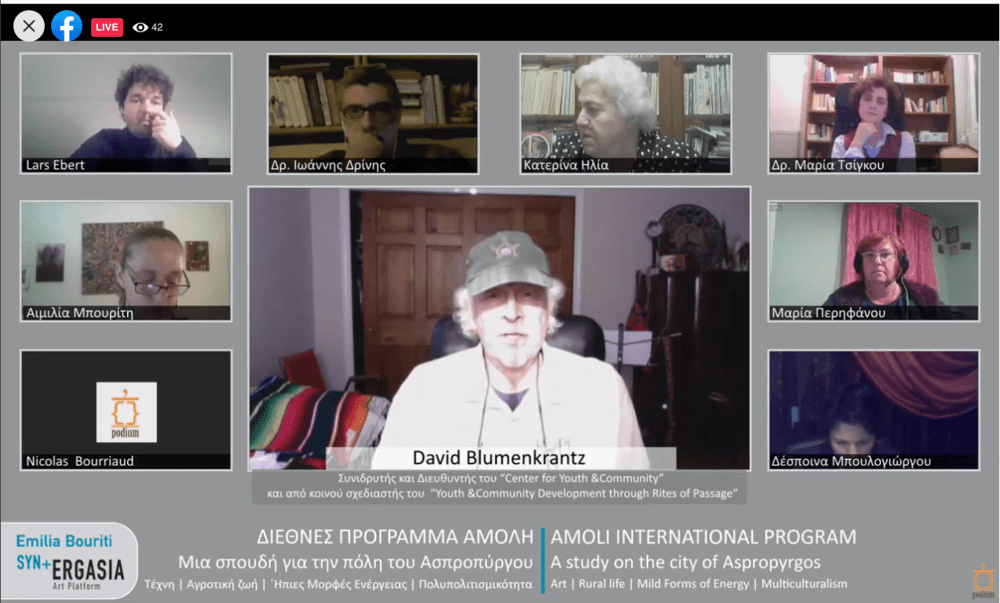Viewport: 1000px width, 603px height.
Task: Click the ΔΙΕΘΝΕΣ ΠΡΟΓΡΑΜΜΑ ΑΜΟΛΗ heading
Action: (x=355, y=537)
